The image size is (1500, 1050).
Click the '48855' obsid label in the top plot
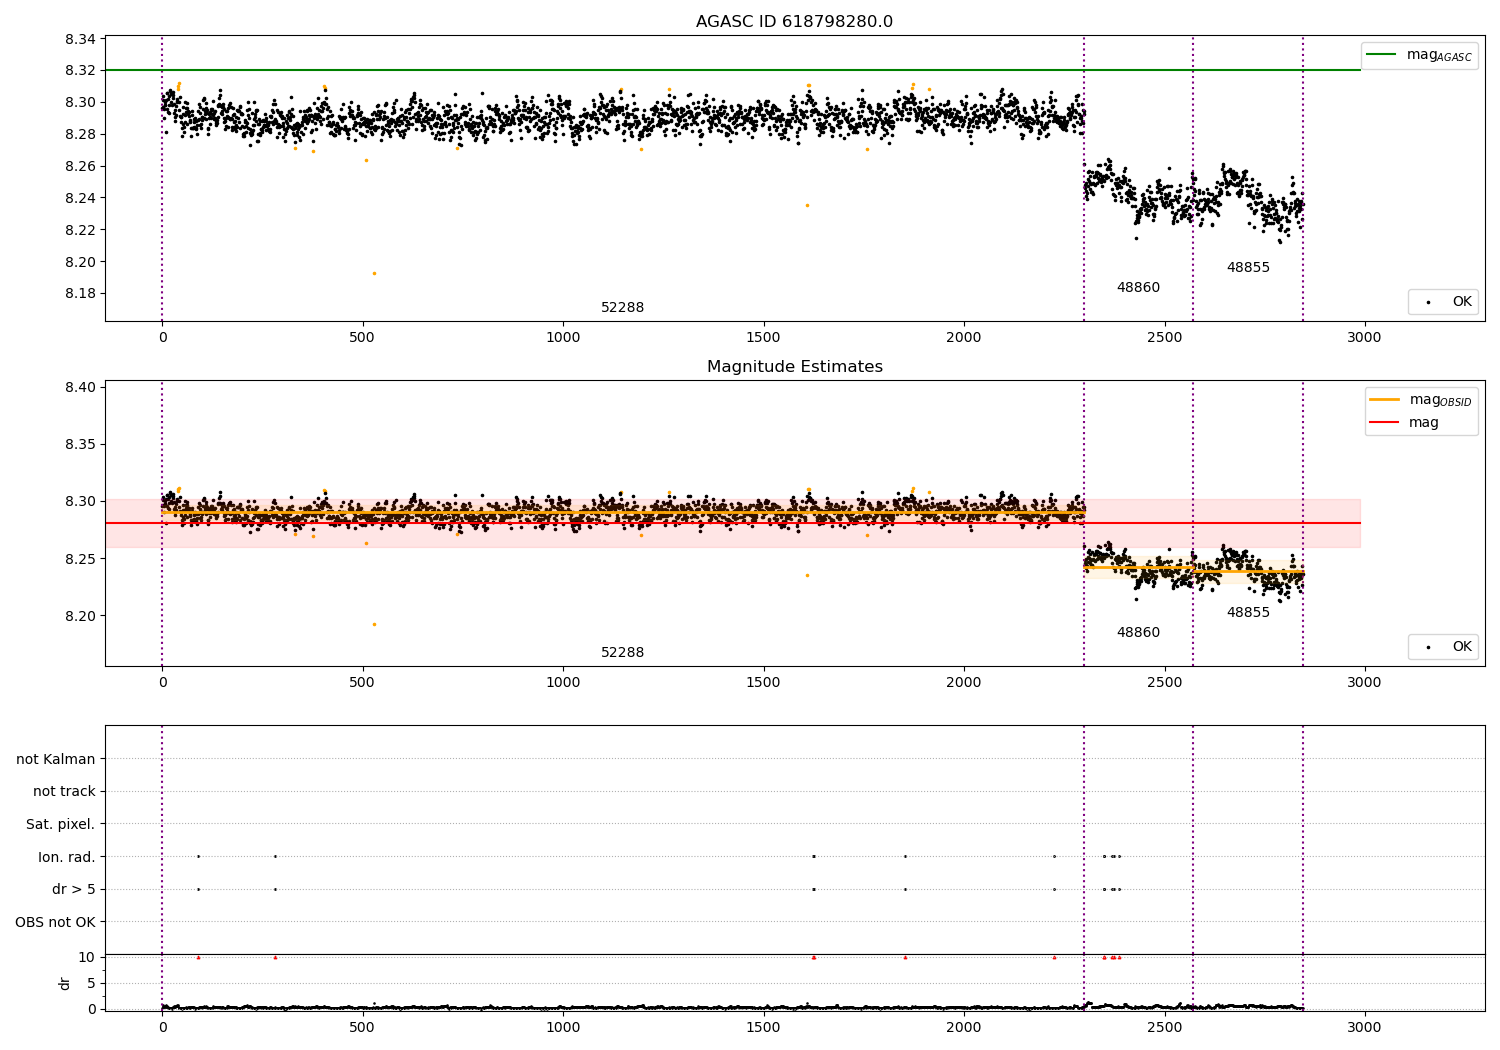pos(1248,268)
